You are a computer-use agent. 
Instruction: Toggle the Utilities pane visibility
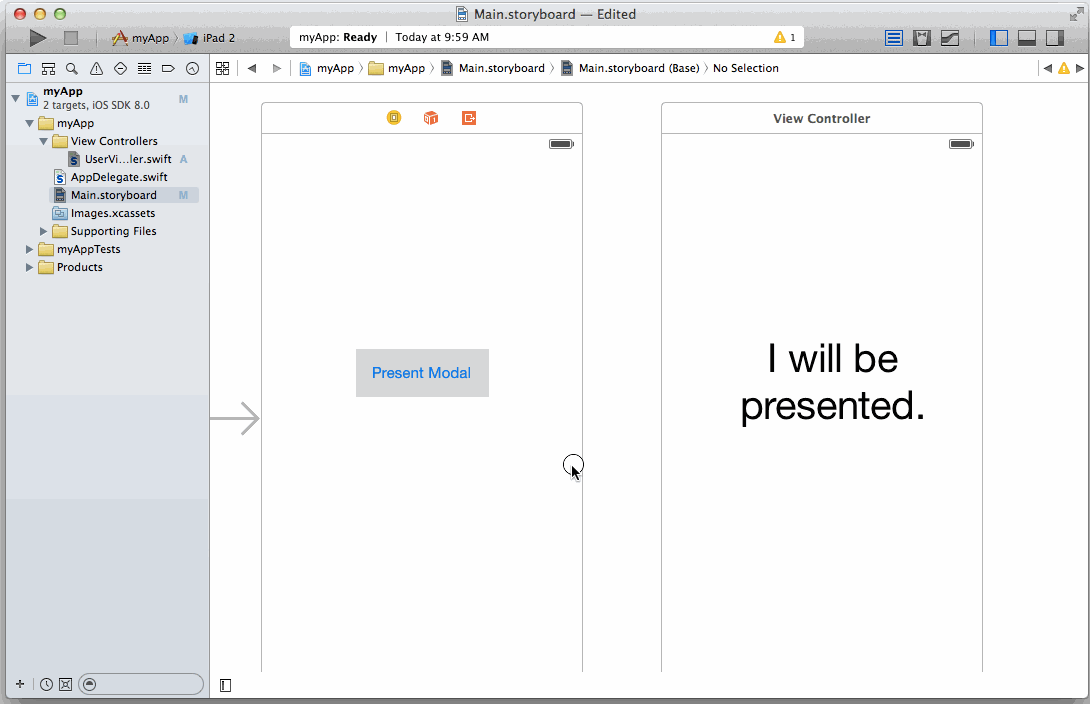pos(1055,38)
